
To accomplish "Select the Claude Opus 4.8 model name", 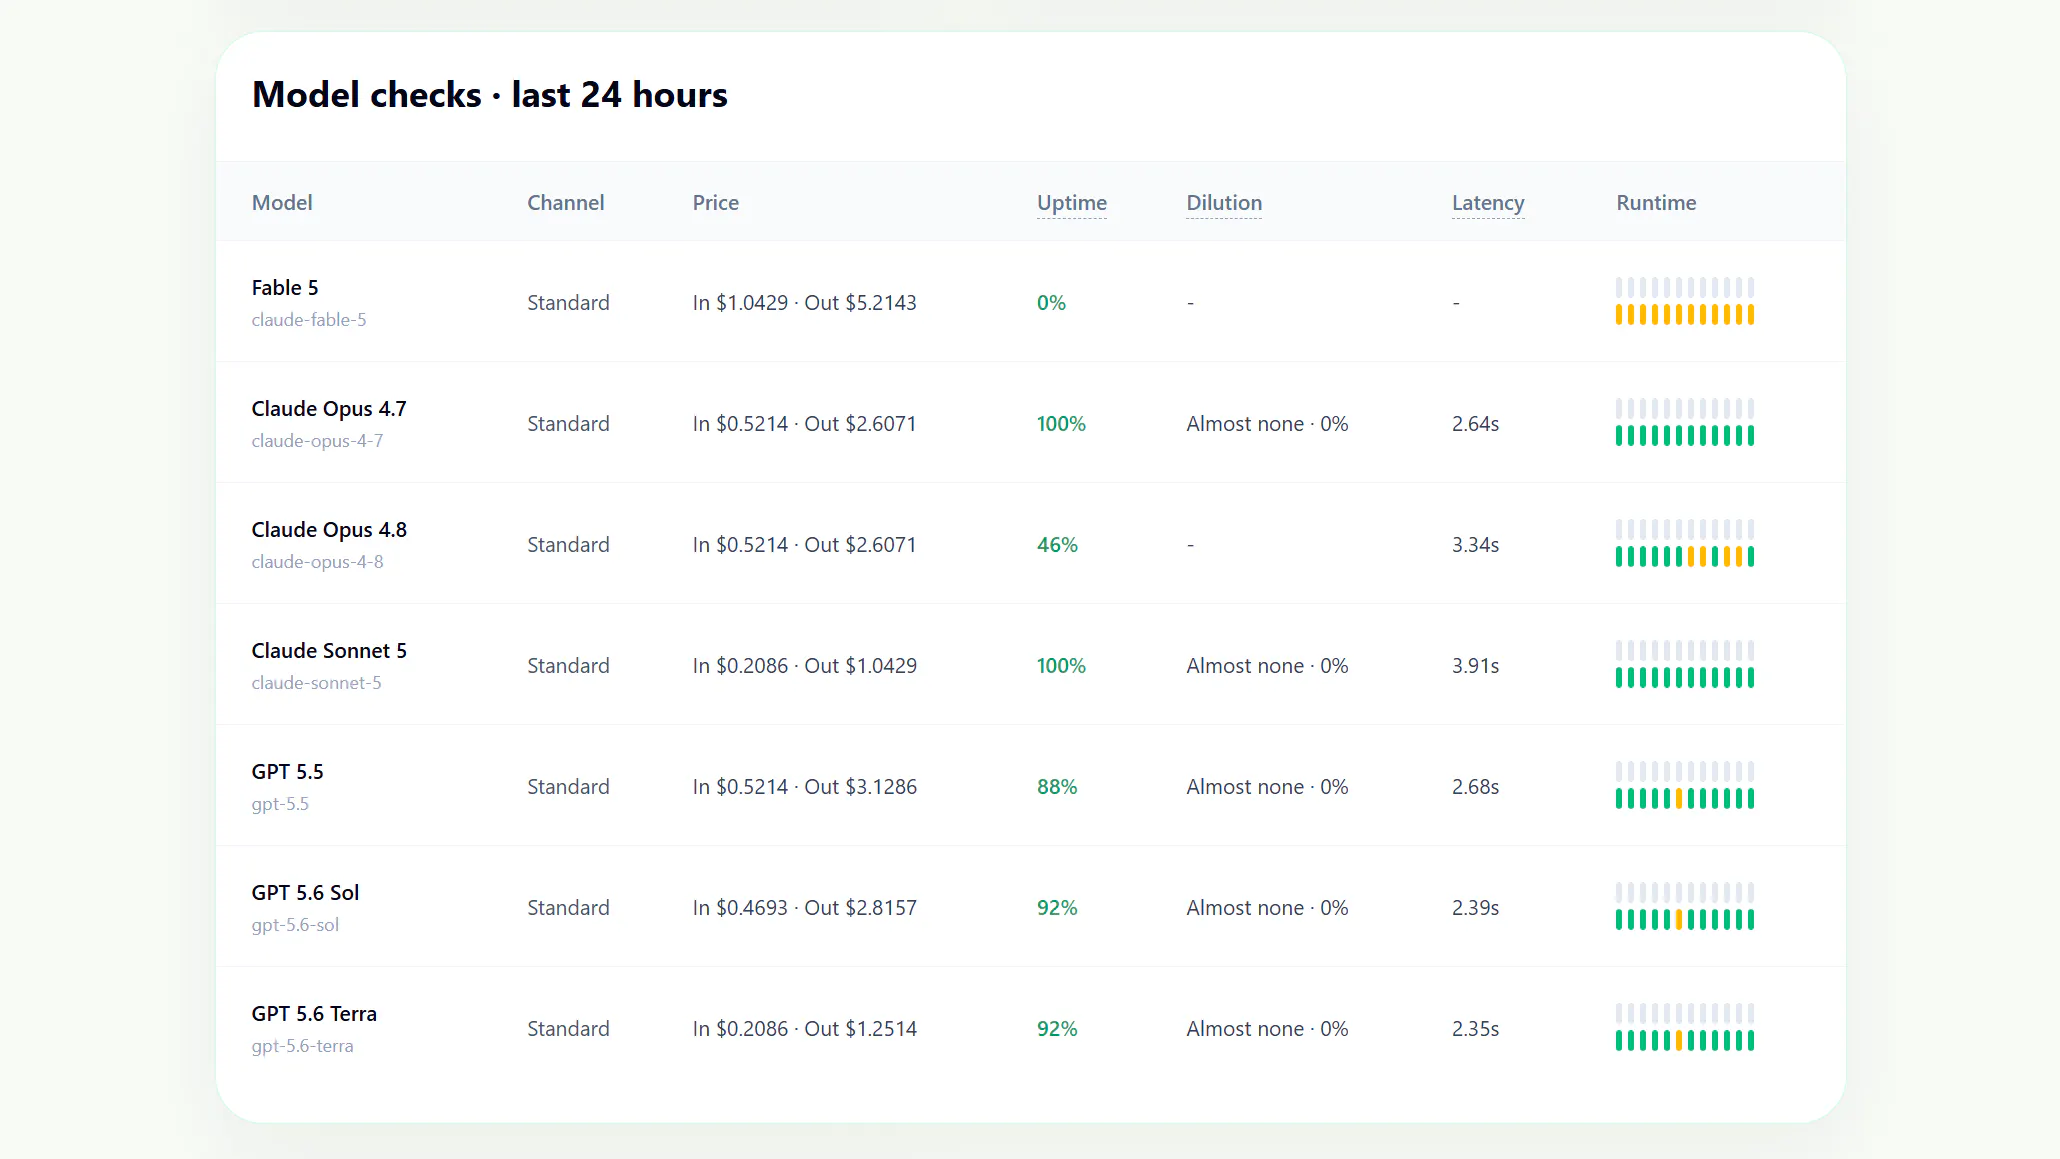I will pos(329,530).
